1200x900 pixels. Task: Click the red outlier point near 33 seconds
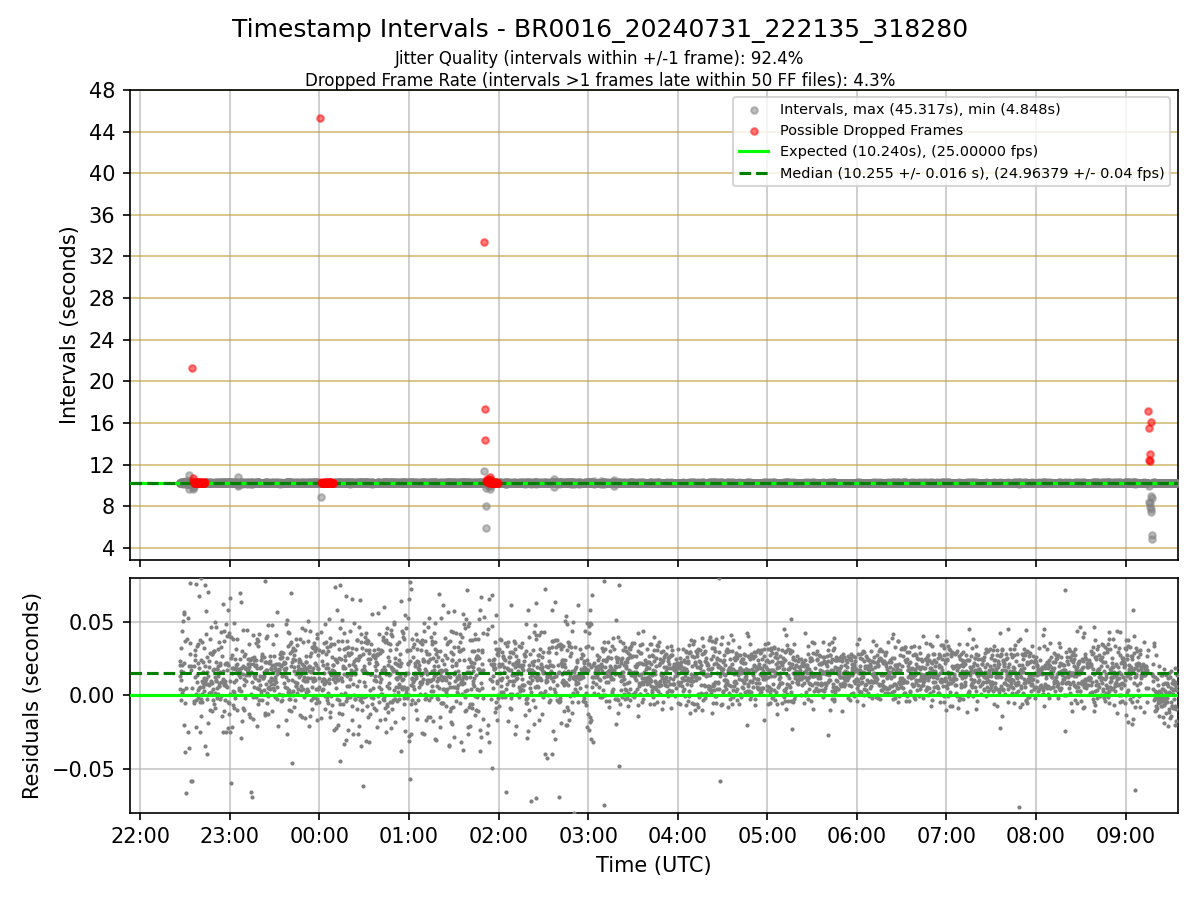484,242
